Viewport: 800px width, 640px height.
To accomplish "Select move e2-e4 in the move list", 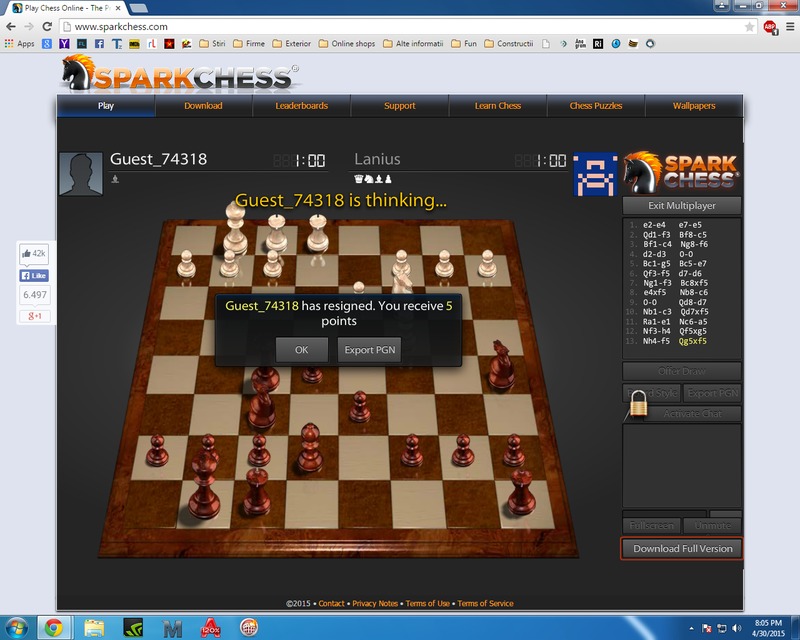I will pos(654,225).
